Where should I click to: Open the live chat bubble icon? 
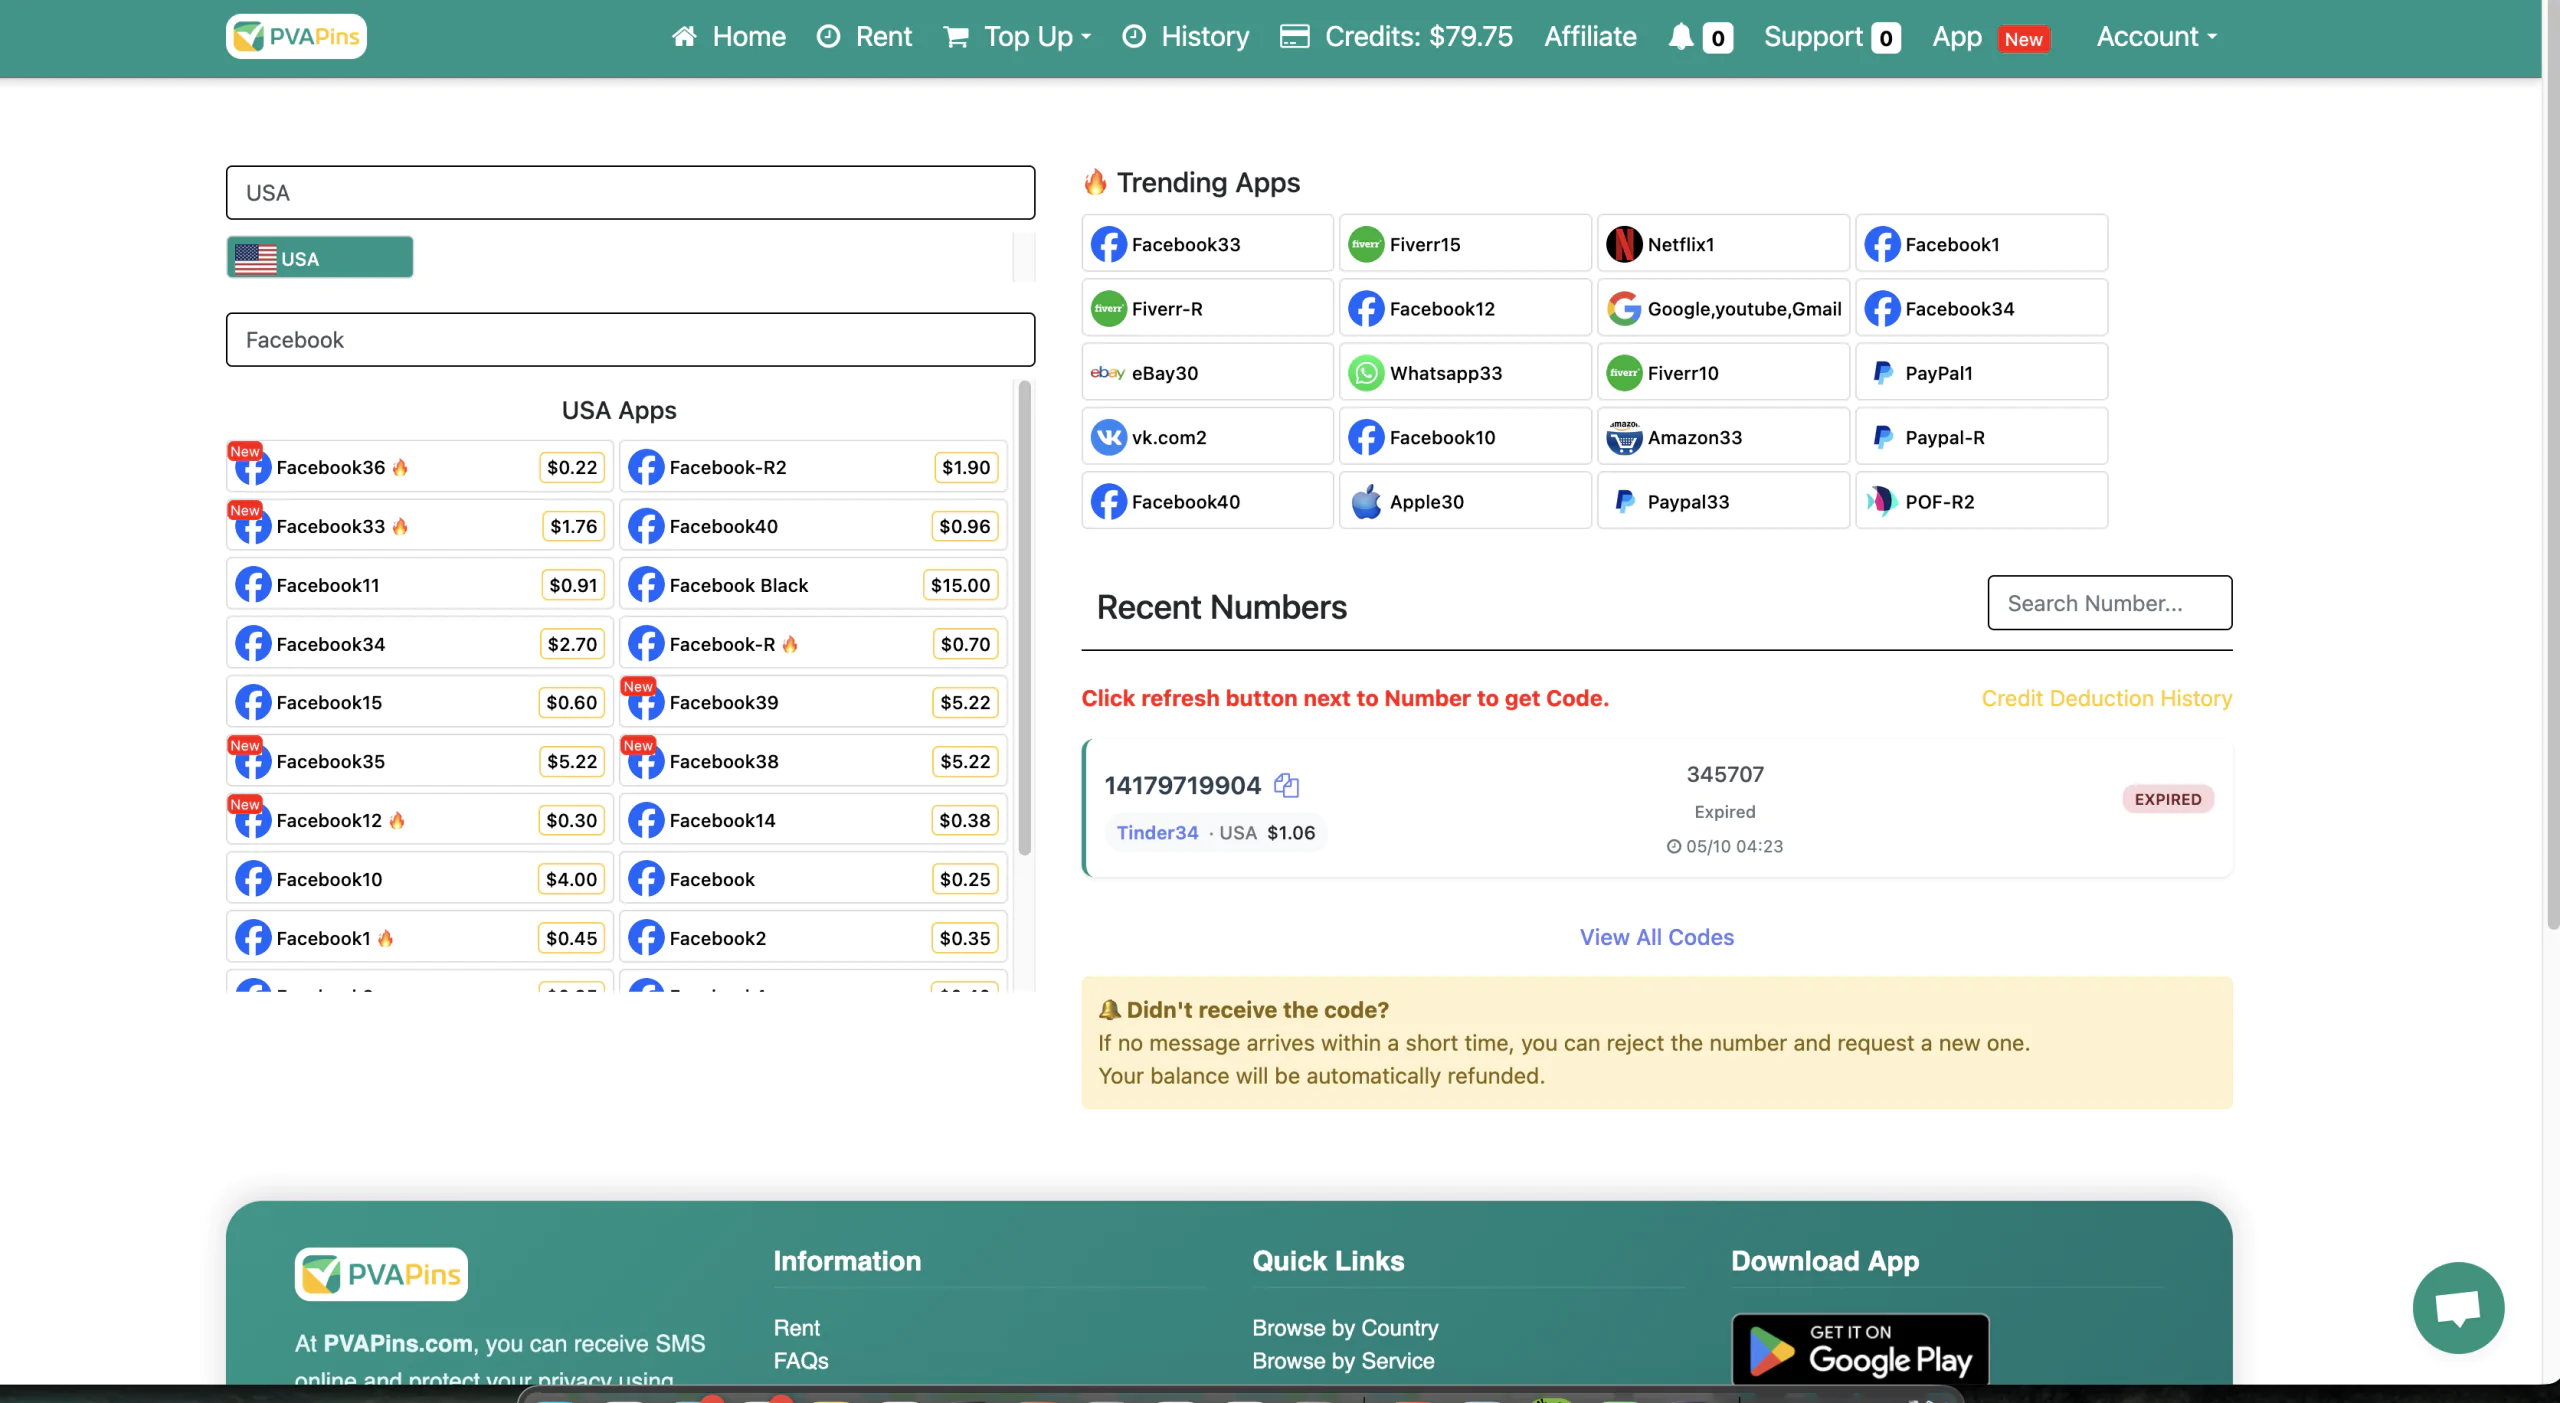click(x=2457, y=1307)
